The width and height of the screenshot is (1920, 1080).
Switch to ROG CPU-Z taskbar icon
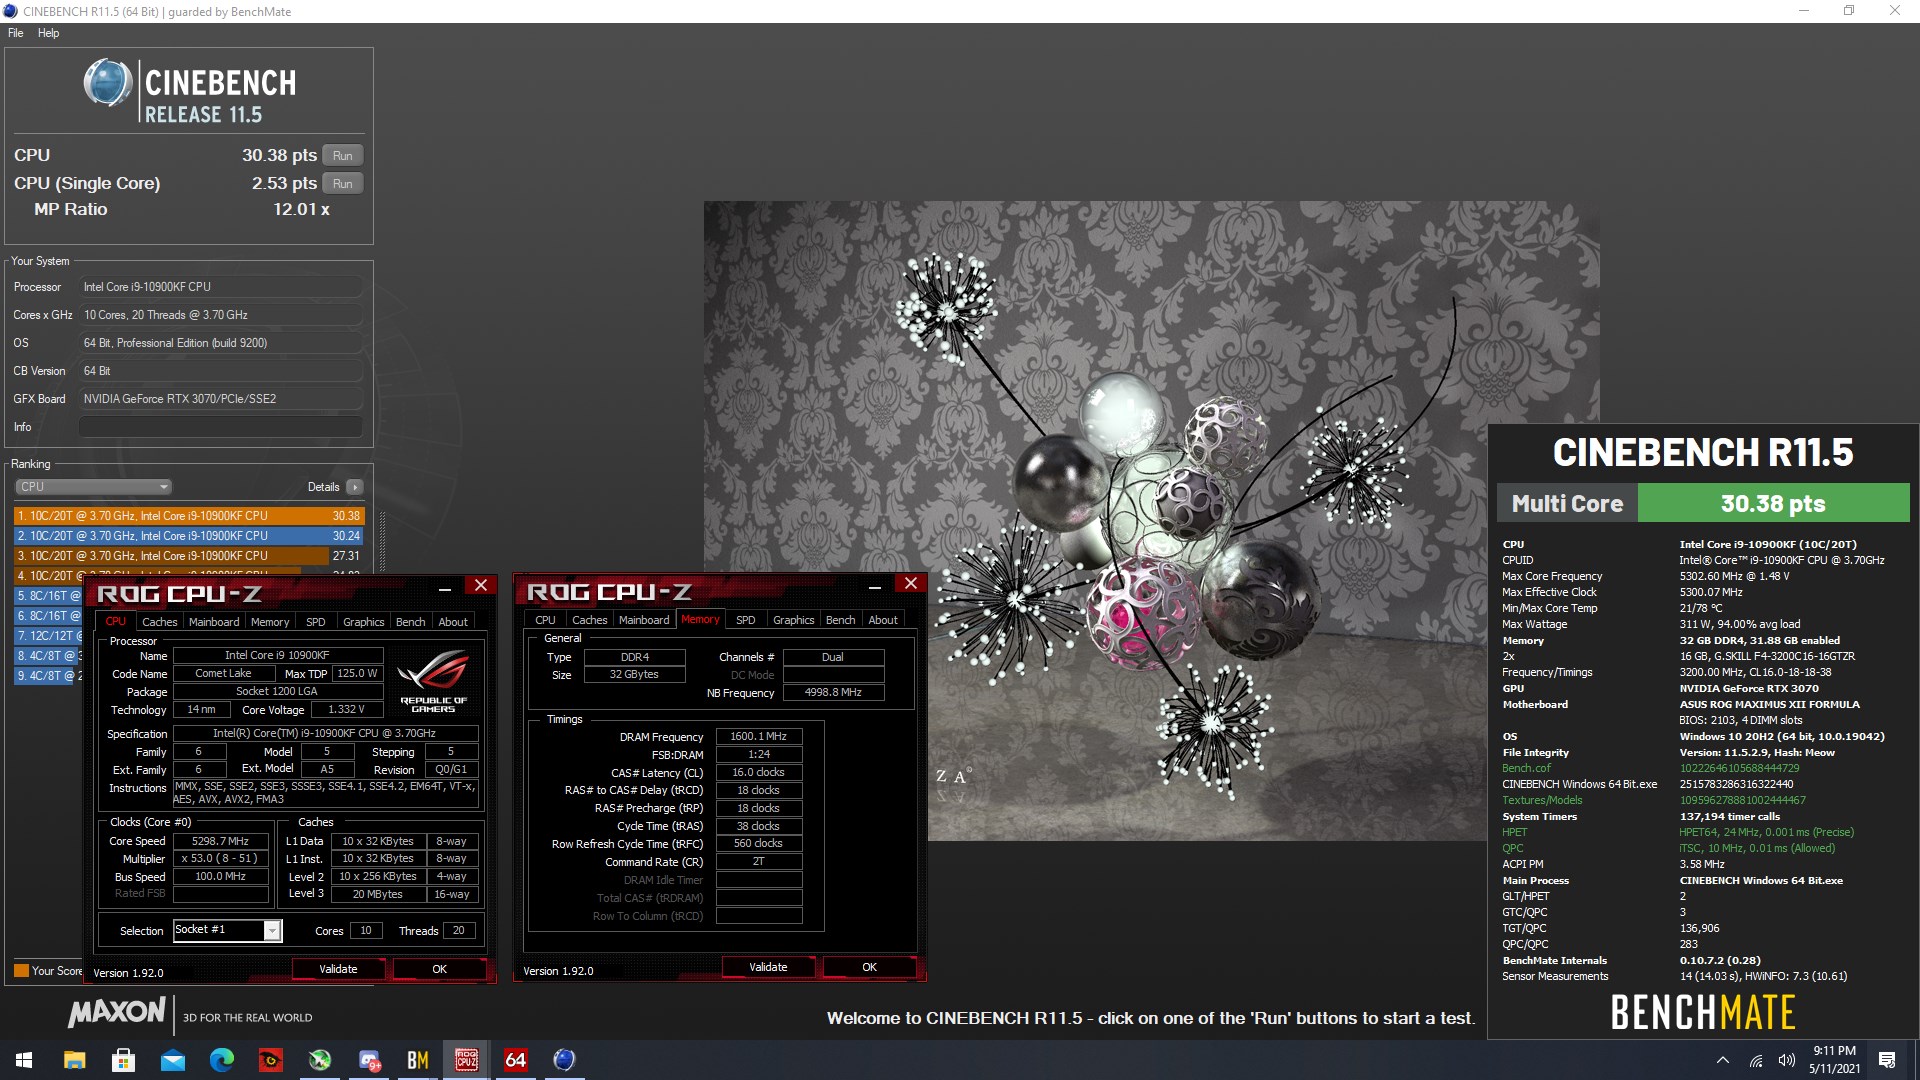click(x=467, y=1060)
